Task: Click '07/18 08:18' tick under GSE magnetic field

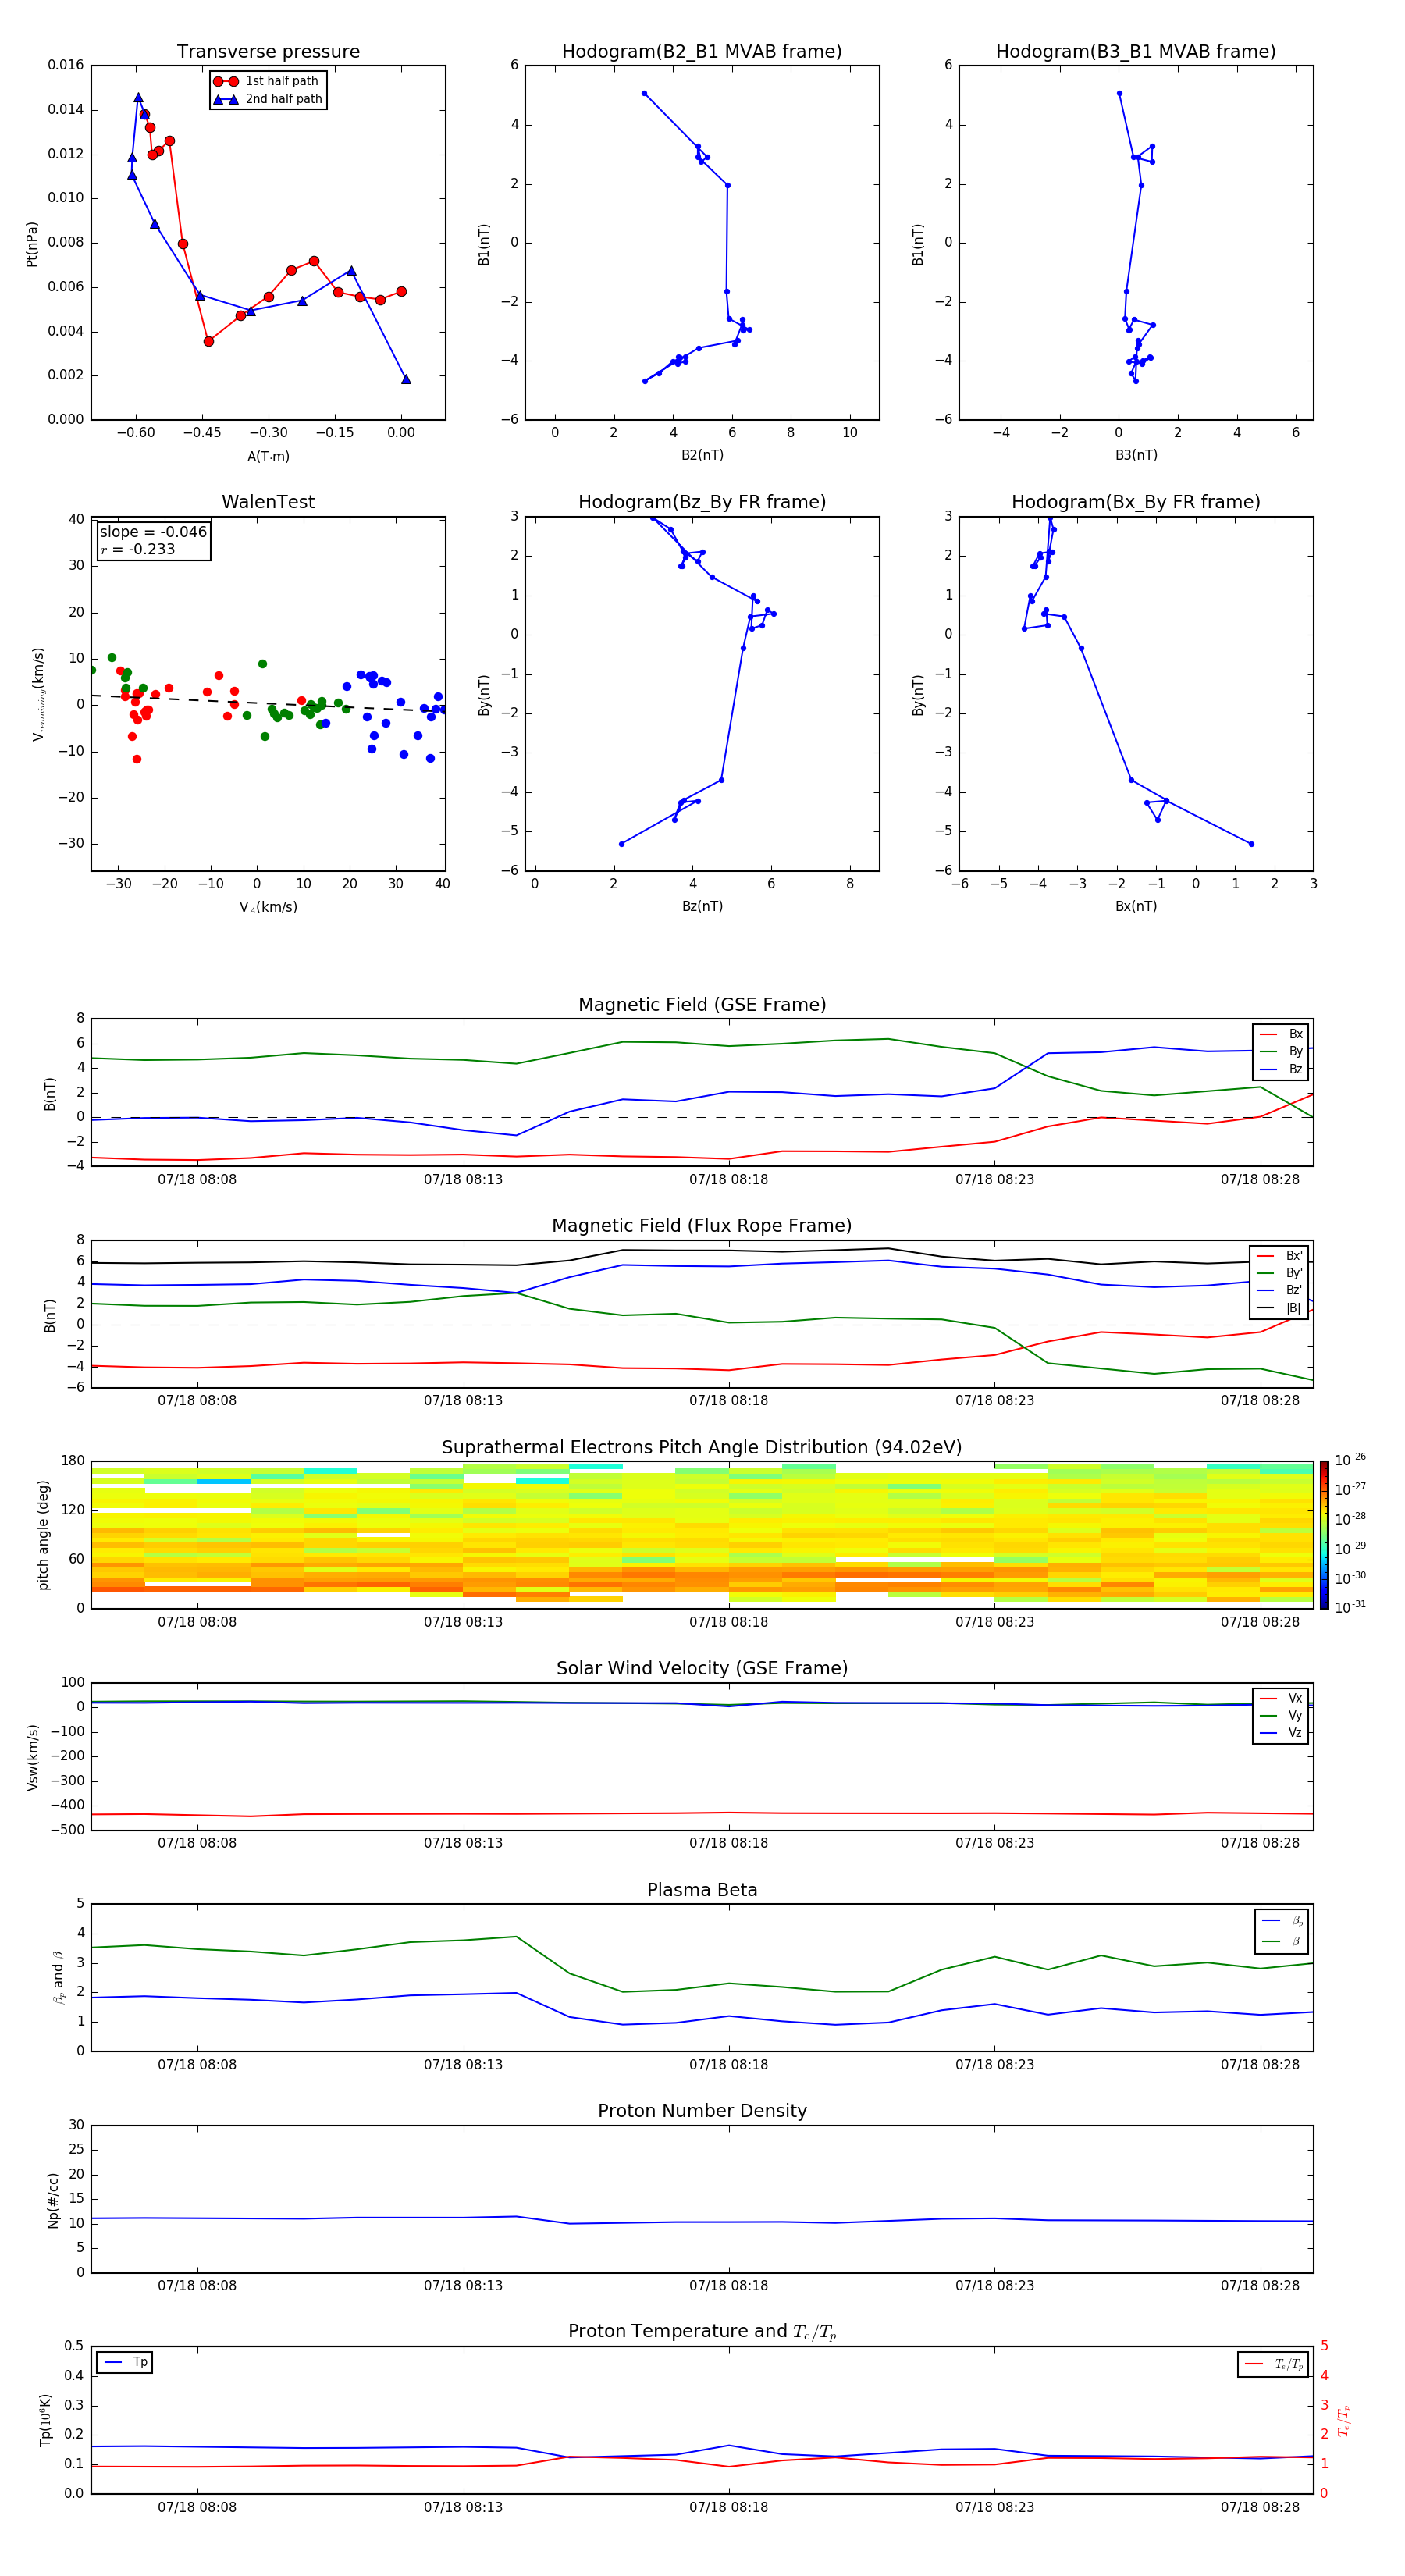Action: click(728, 1179)
